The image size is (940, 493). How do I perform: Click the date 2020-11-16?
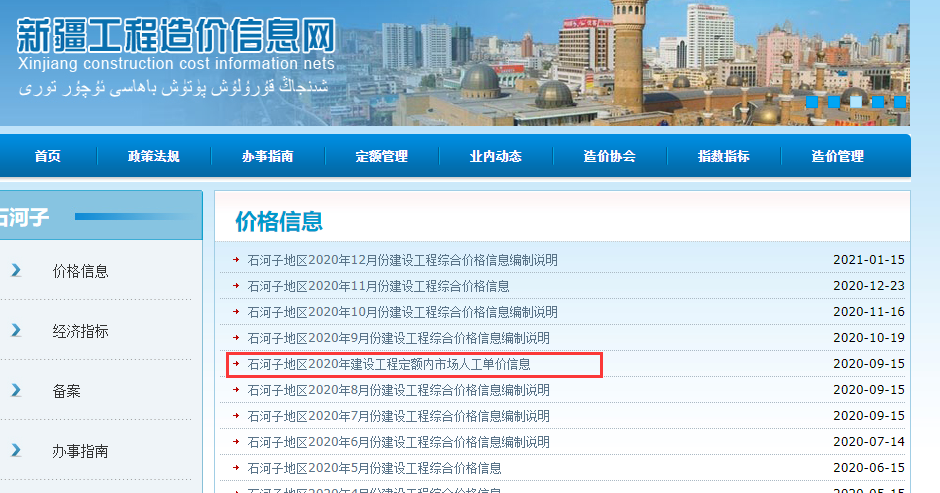click(869, 312)
